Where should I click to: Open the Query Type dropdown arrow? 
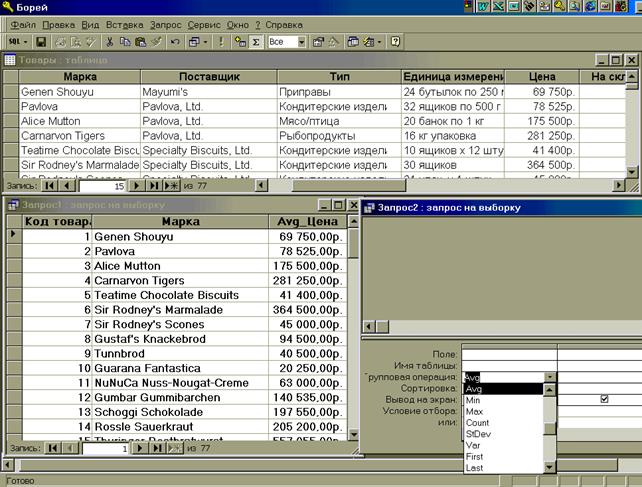pos(206,42)
